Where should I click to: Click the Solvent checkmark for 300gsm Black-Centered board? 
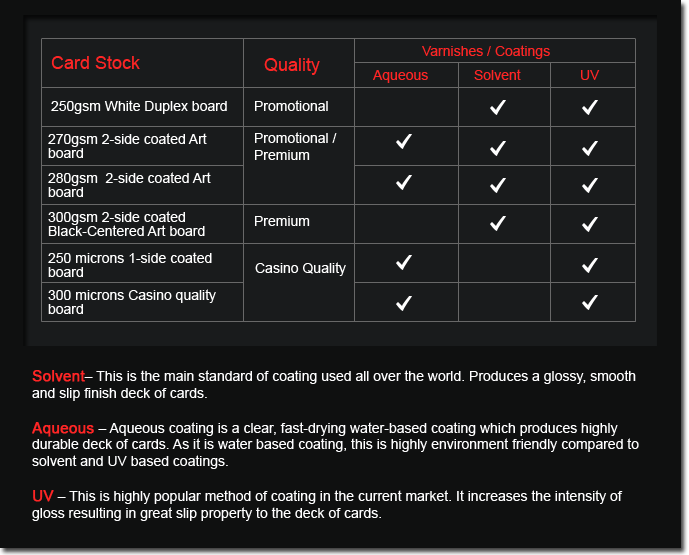pos(497,223)
